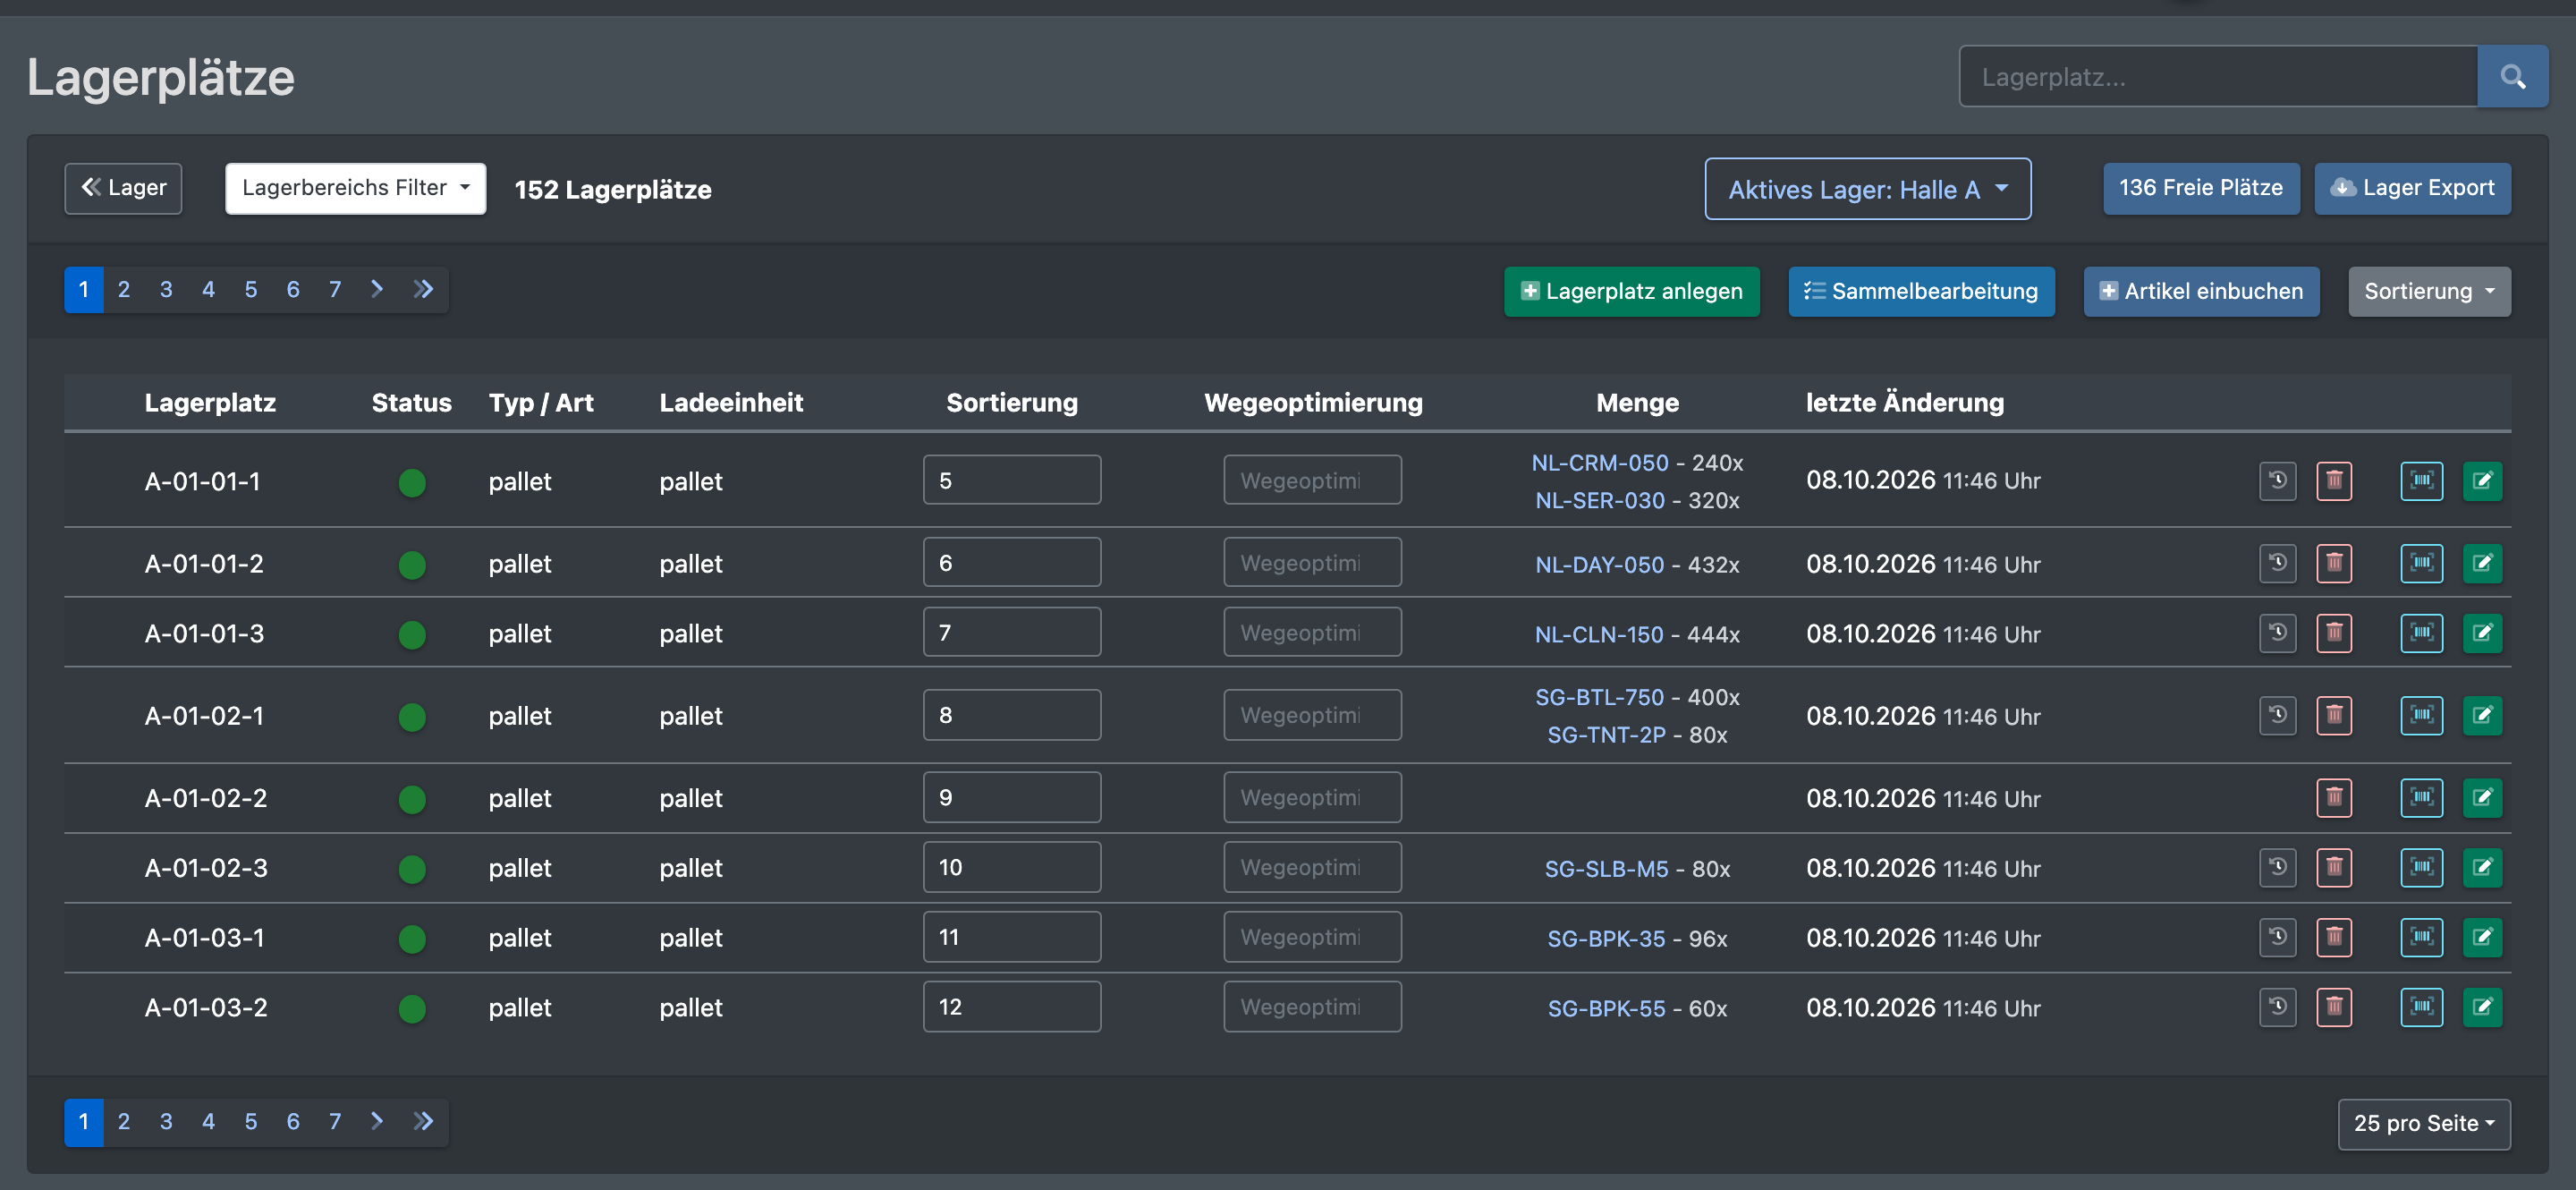Open the Lagerbereichs Filter dropdown
Image resolution: width=2576 pixels, height=1190 pixels.
pos(355,188)
